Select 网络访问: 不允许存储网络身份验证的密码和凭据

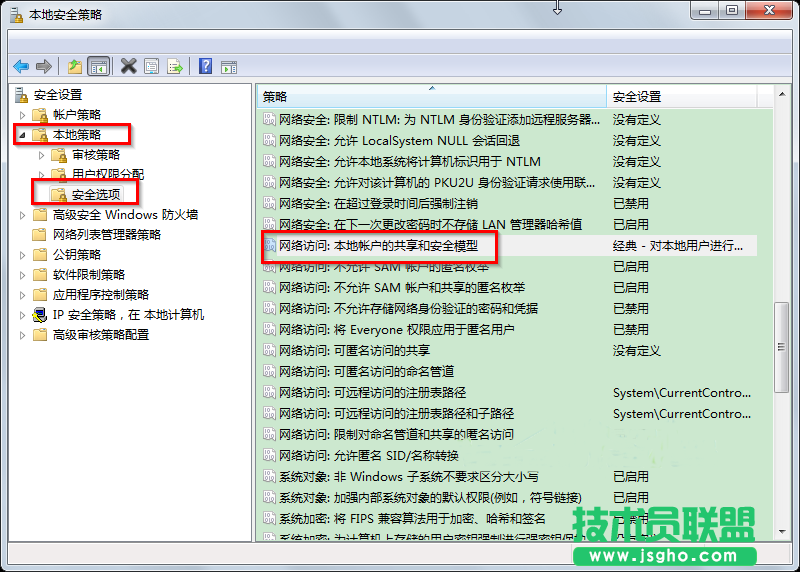coord(408,309)
